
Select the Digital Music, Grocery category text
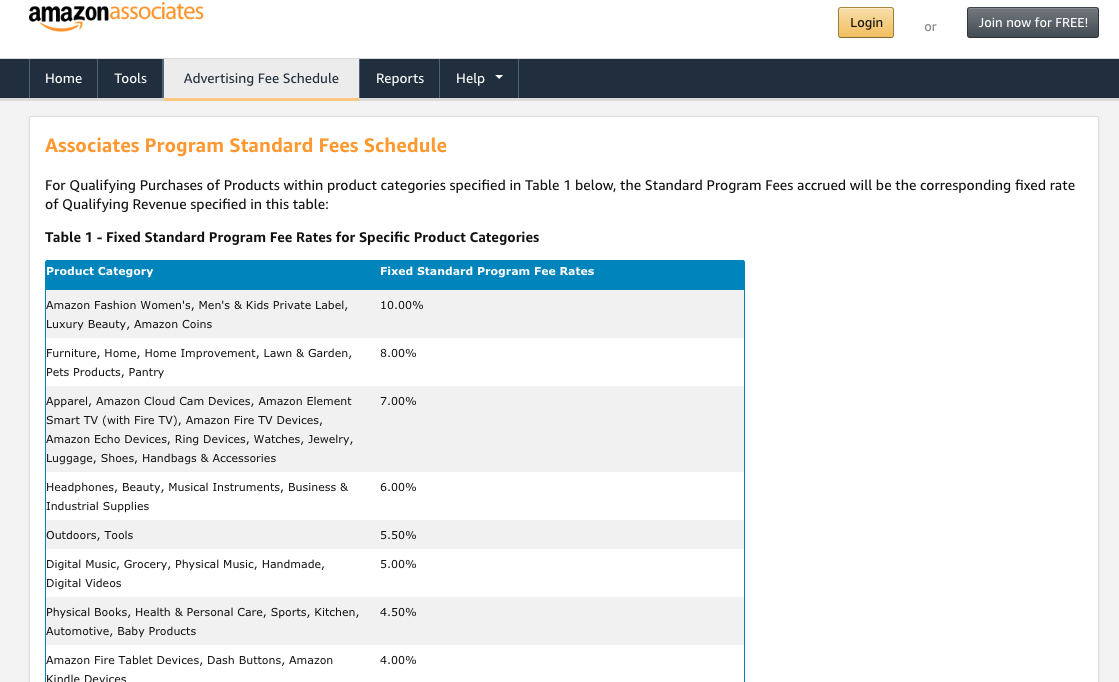coord(186,574)
